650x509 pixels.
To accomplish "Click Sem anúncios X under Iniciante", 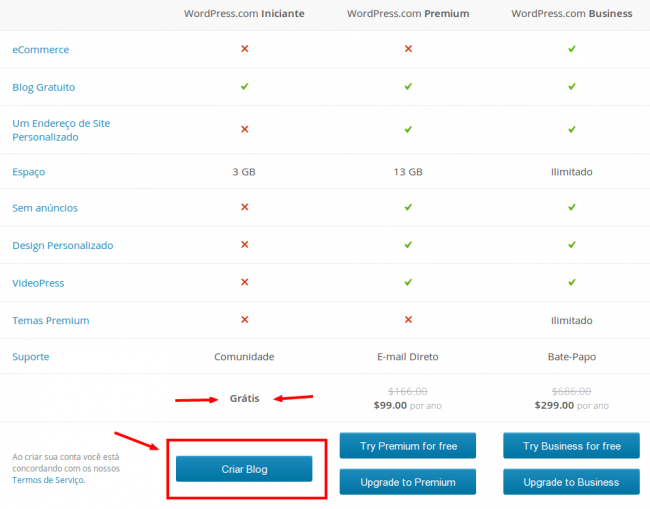I will tap(245, 207).
